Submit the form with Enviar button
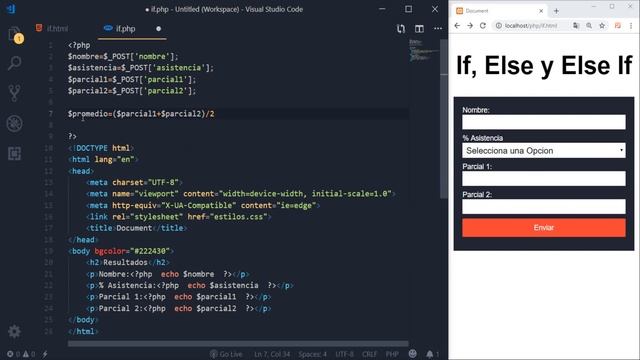 pyautogui.click(x=544, y=228)
